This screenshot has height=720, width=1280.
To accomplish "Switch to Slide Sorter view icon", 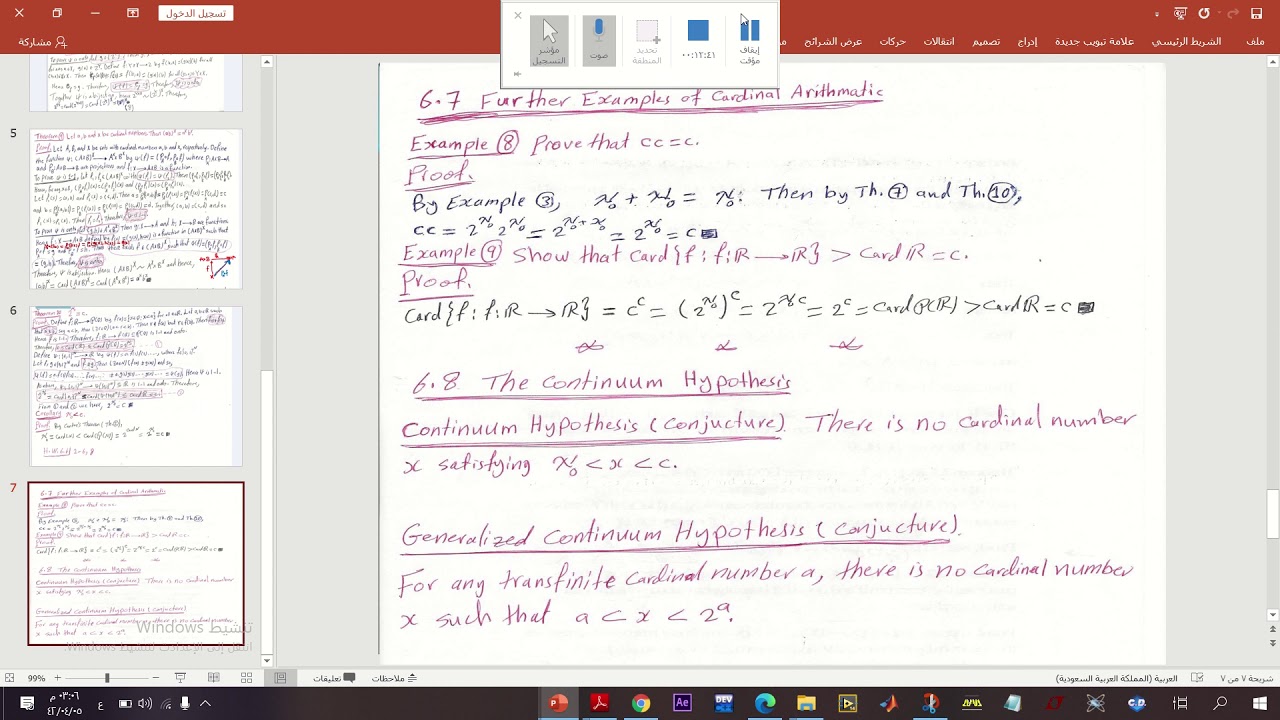I will click(x=246, y=678).
